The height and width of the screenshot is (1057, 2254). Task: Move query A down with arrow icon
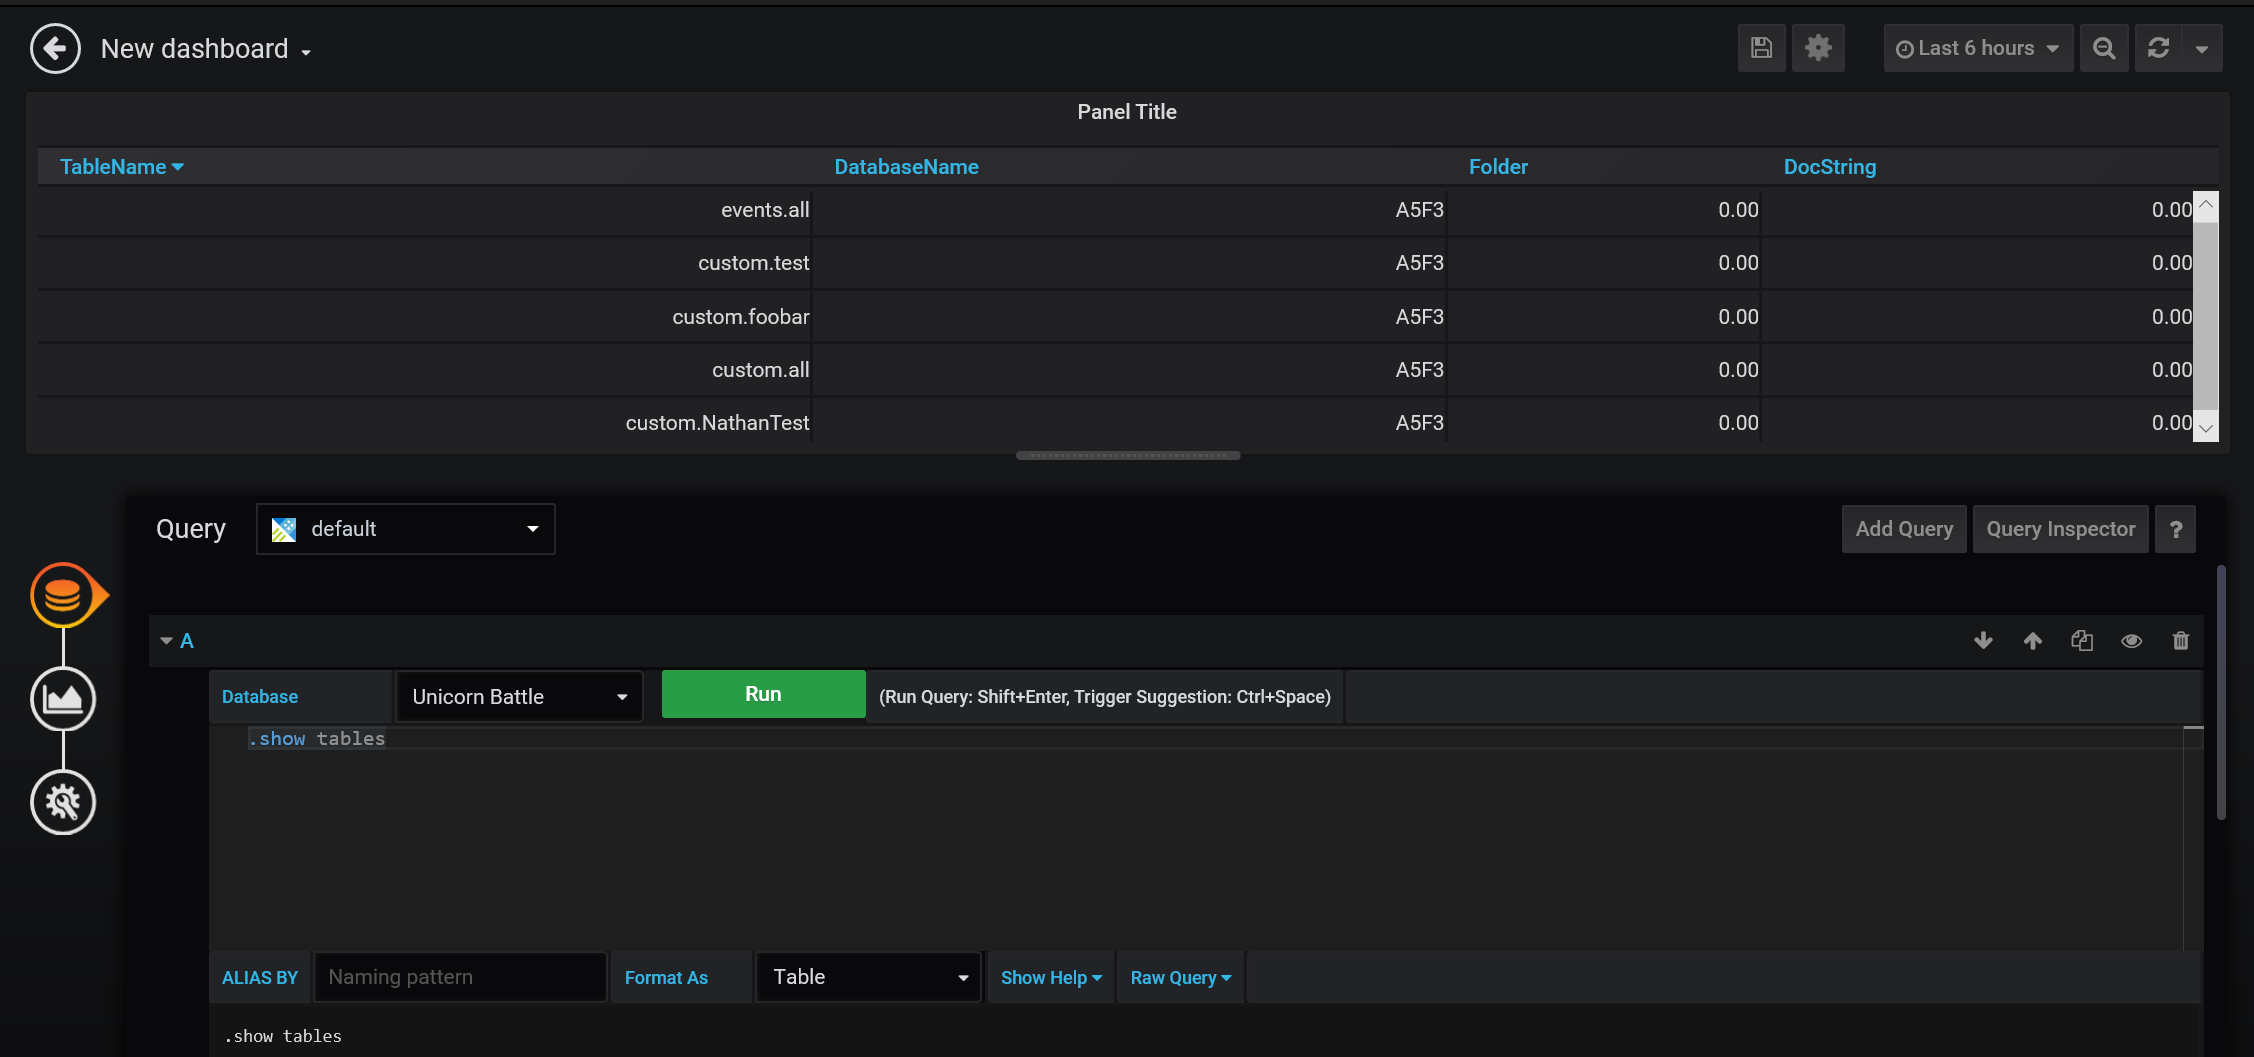[1983, 640]
